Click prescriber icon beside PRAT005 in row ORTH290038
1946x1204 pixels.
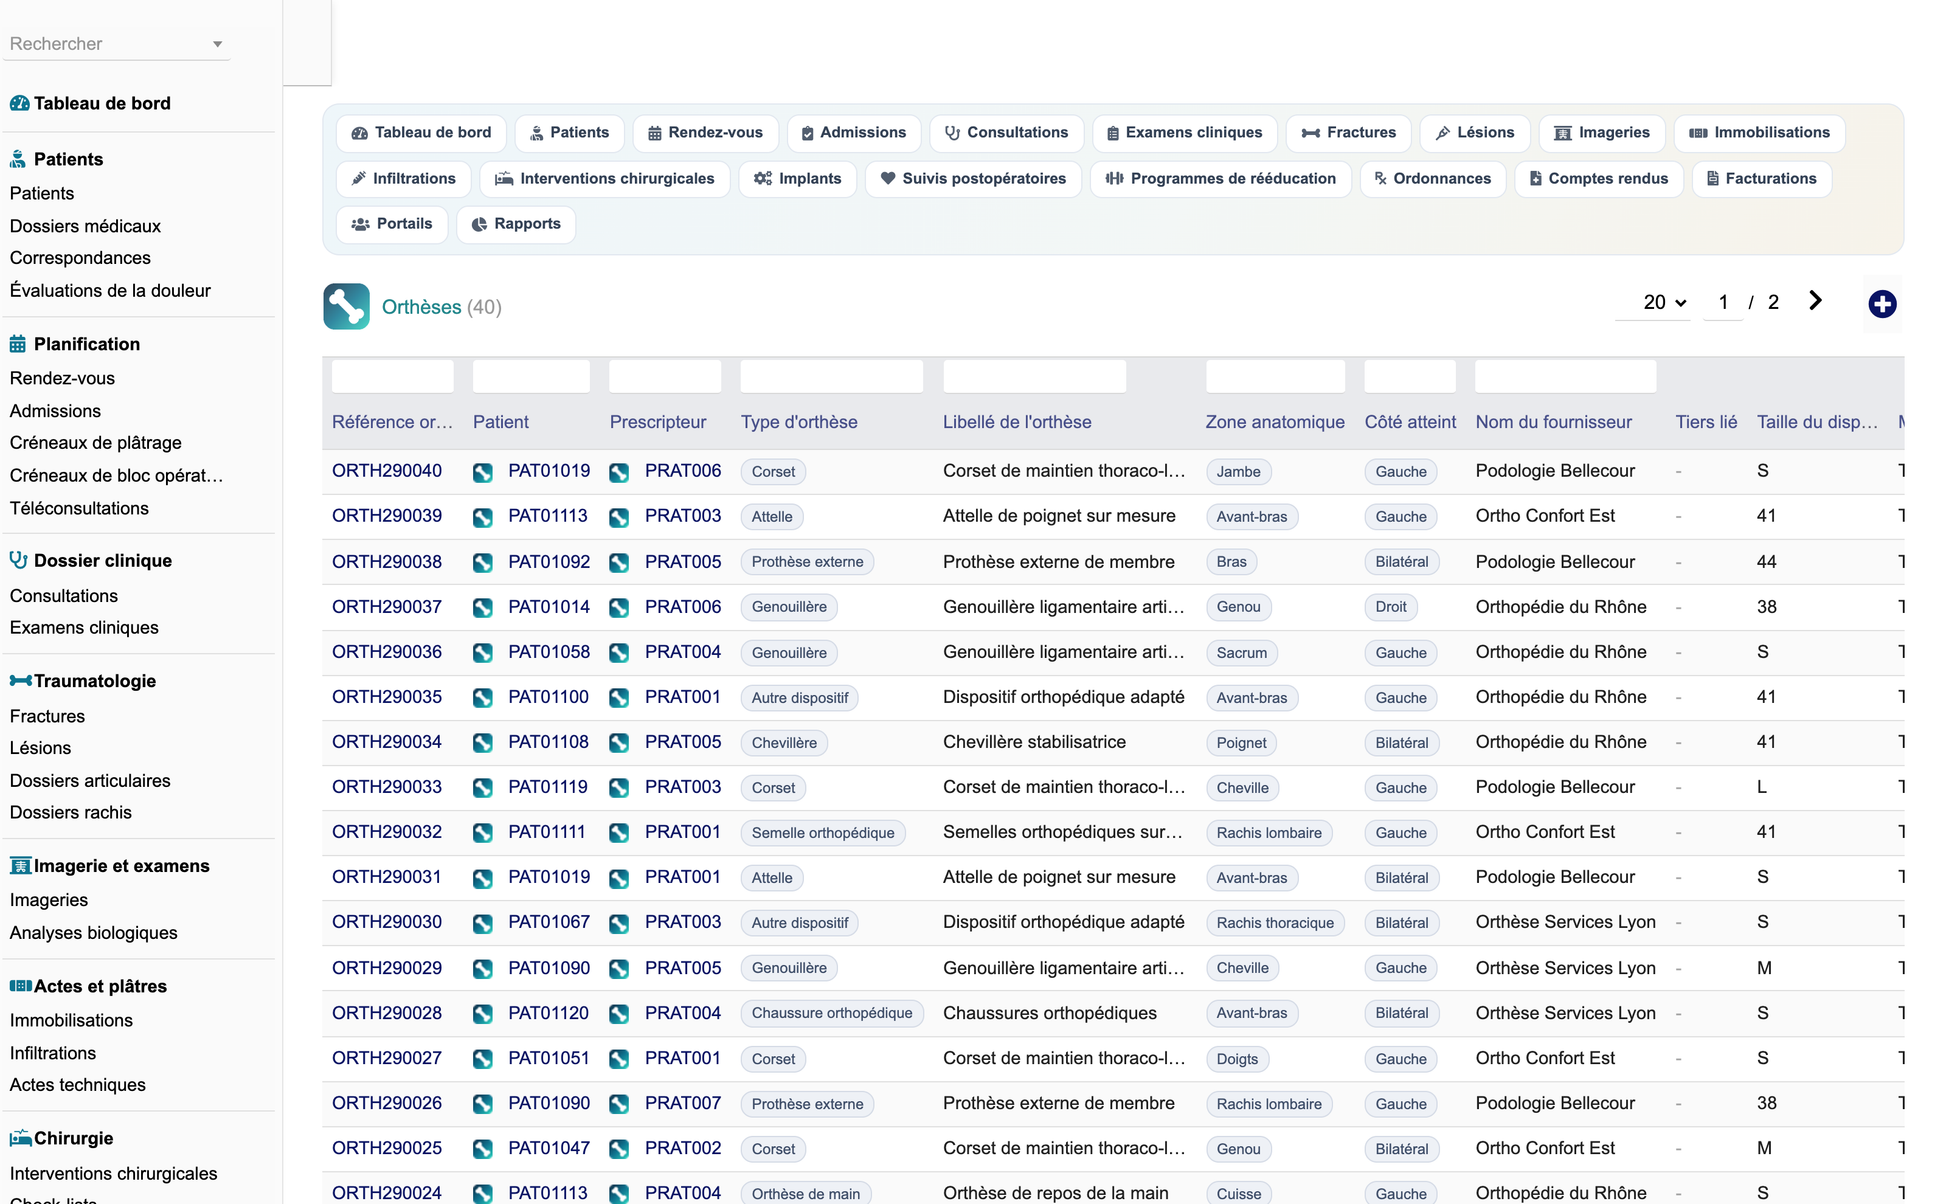pyautogui.click(x=619, y=562)
